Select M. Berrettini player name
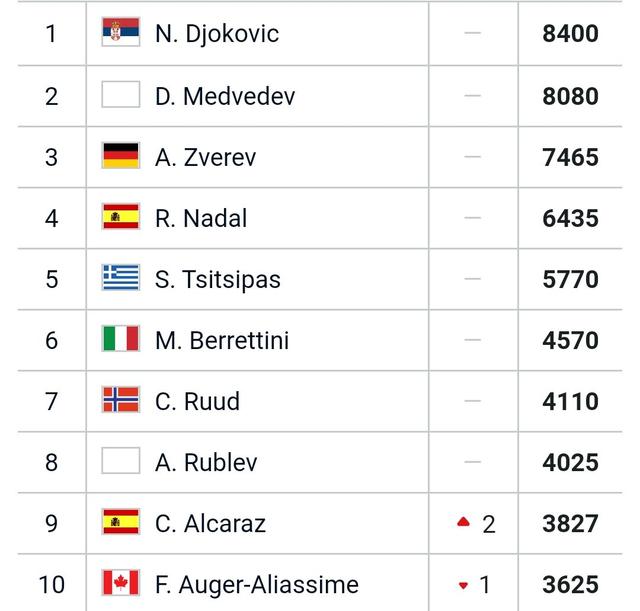This screenshot has width=640, height=611. tap(222, 341)
